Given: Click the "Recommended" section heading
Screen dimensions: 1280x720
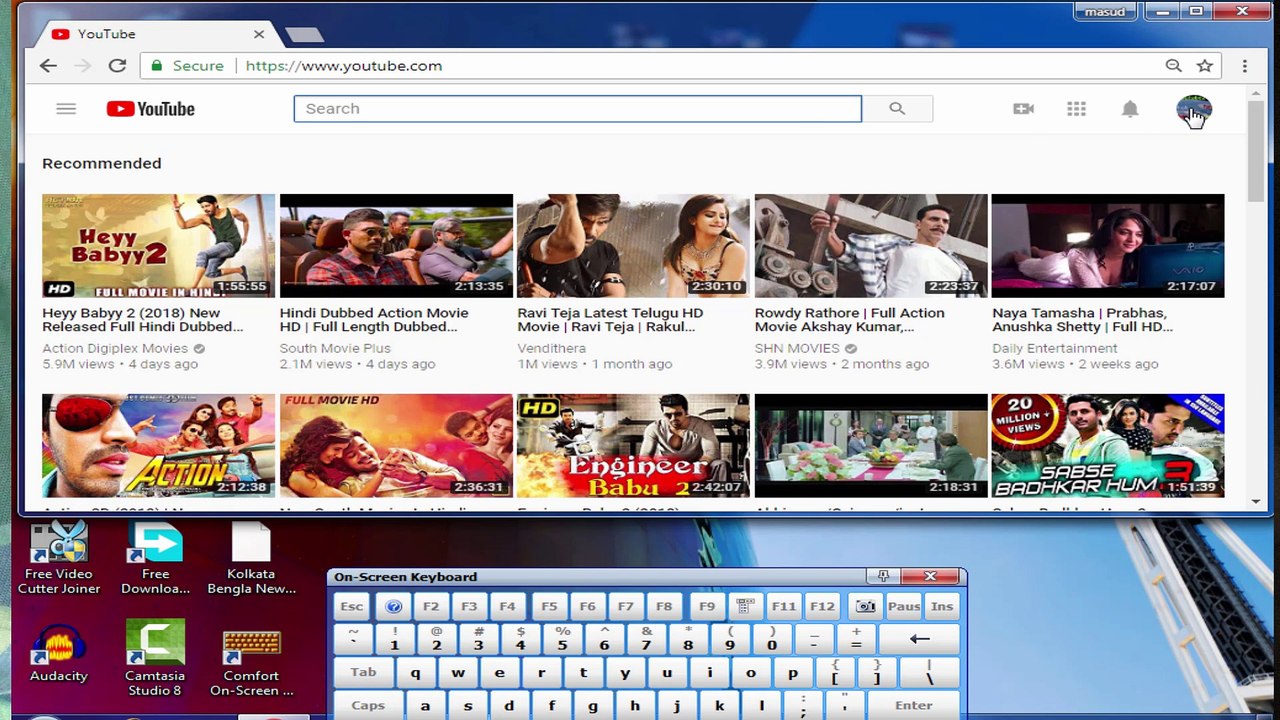Looking at the screenshot, I should (101, 163).
